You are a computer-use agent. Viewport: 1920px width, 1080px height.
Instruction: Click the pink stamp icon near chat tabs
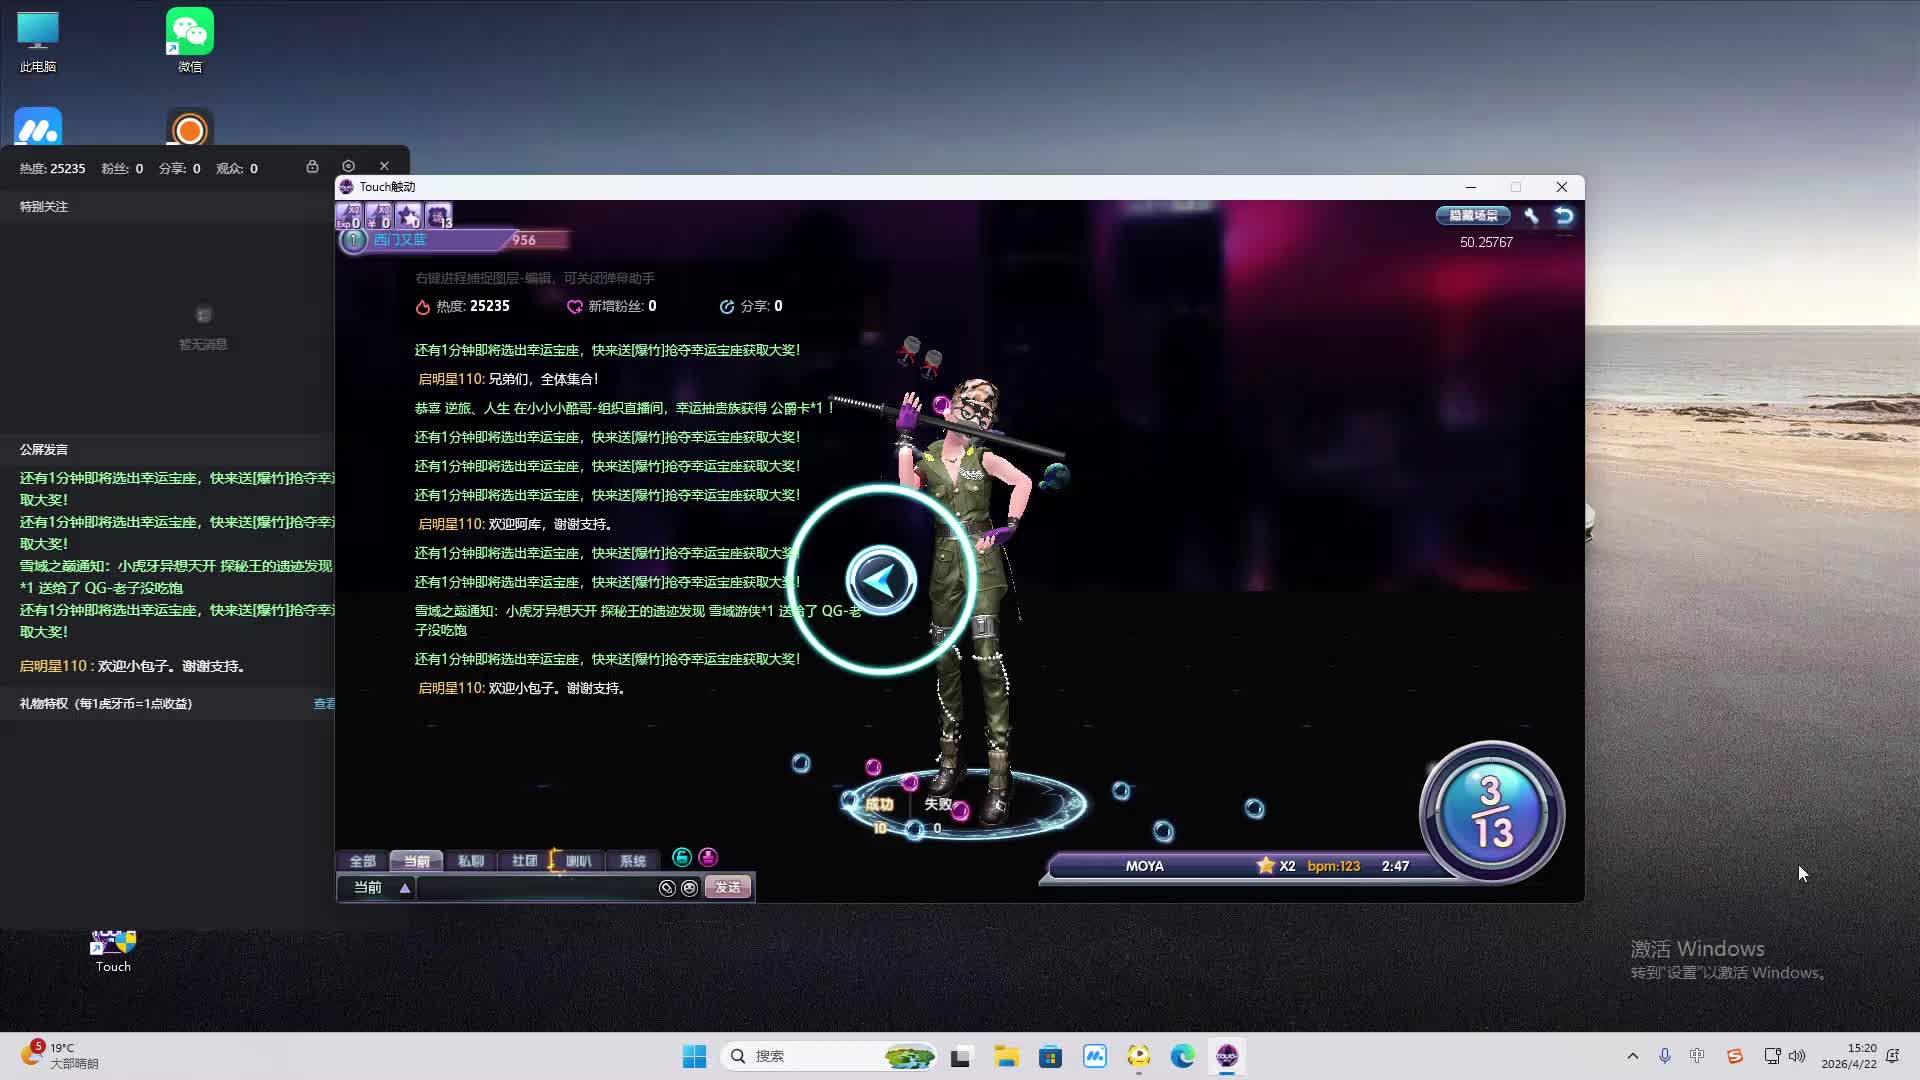click(x=708, y=857)
